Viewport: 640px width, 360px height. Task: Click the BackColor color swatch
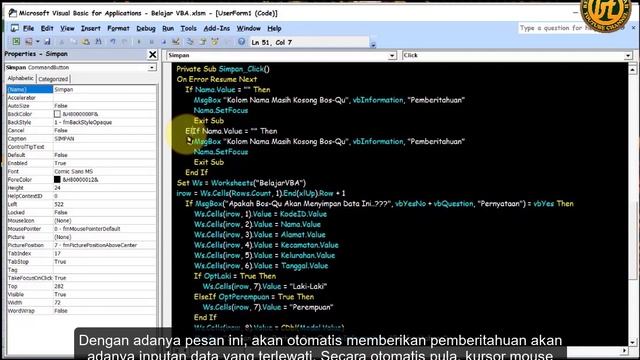tap(57, 114)
